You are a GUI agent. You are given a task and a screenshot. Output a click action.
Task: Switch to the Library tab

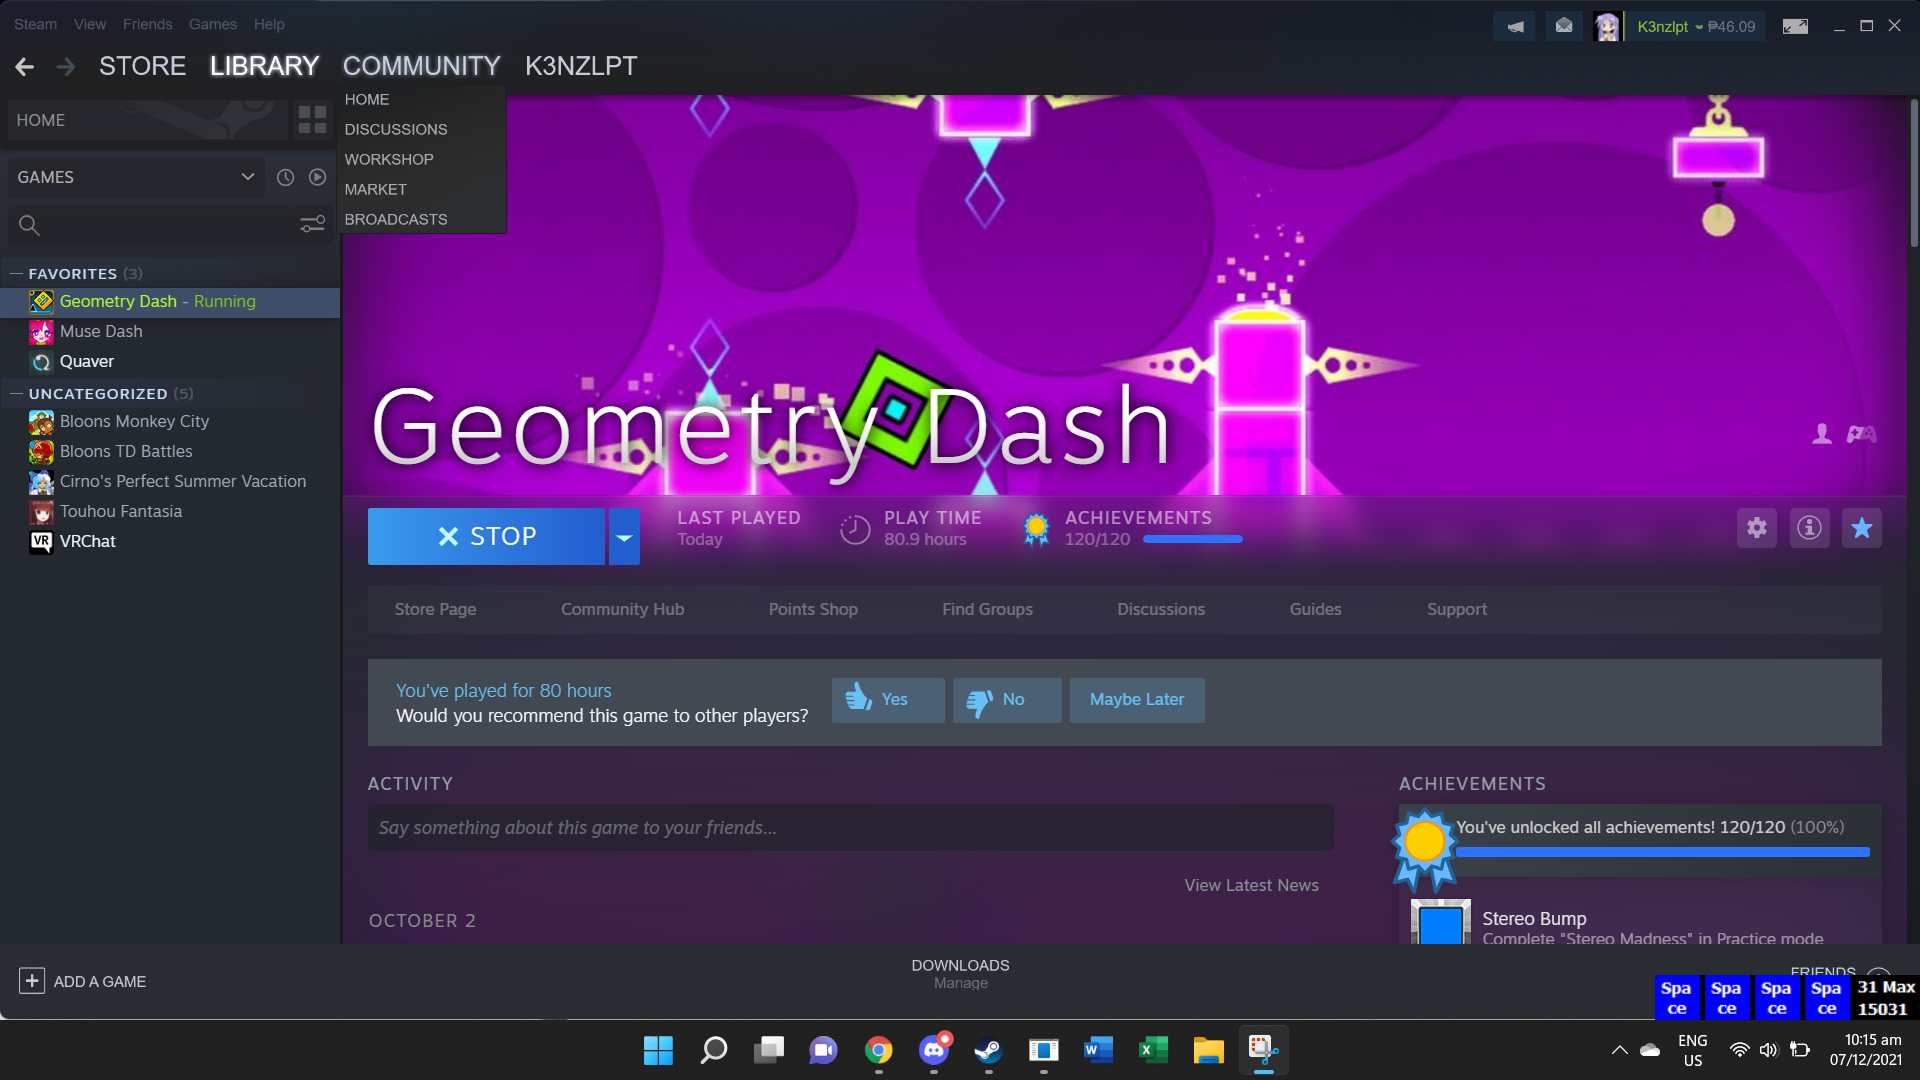(x=264, y=66)
